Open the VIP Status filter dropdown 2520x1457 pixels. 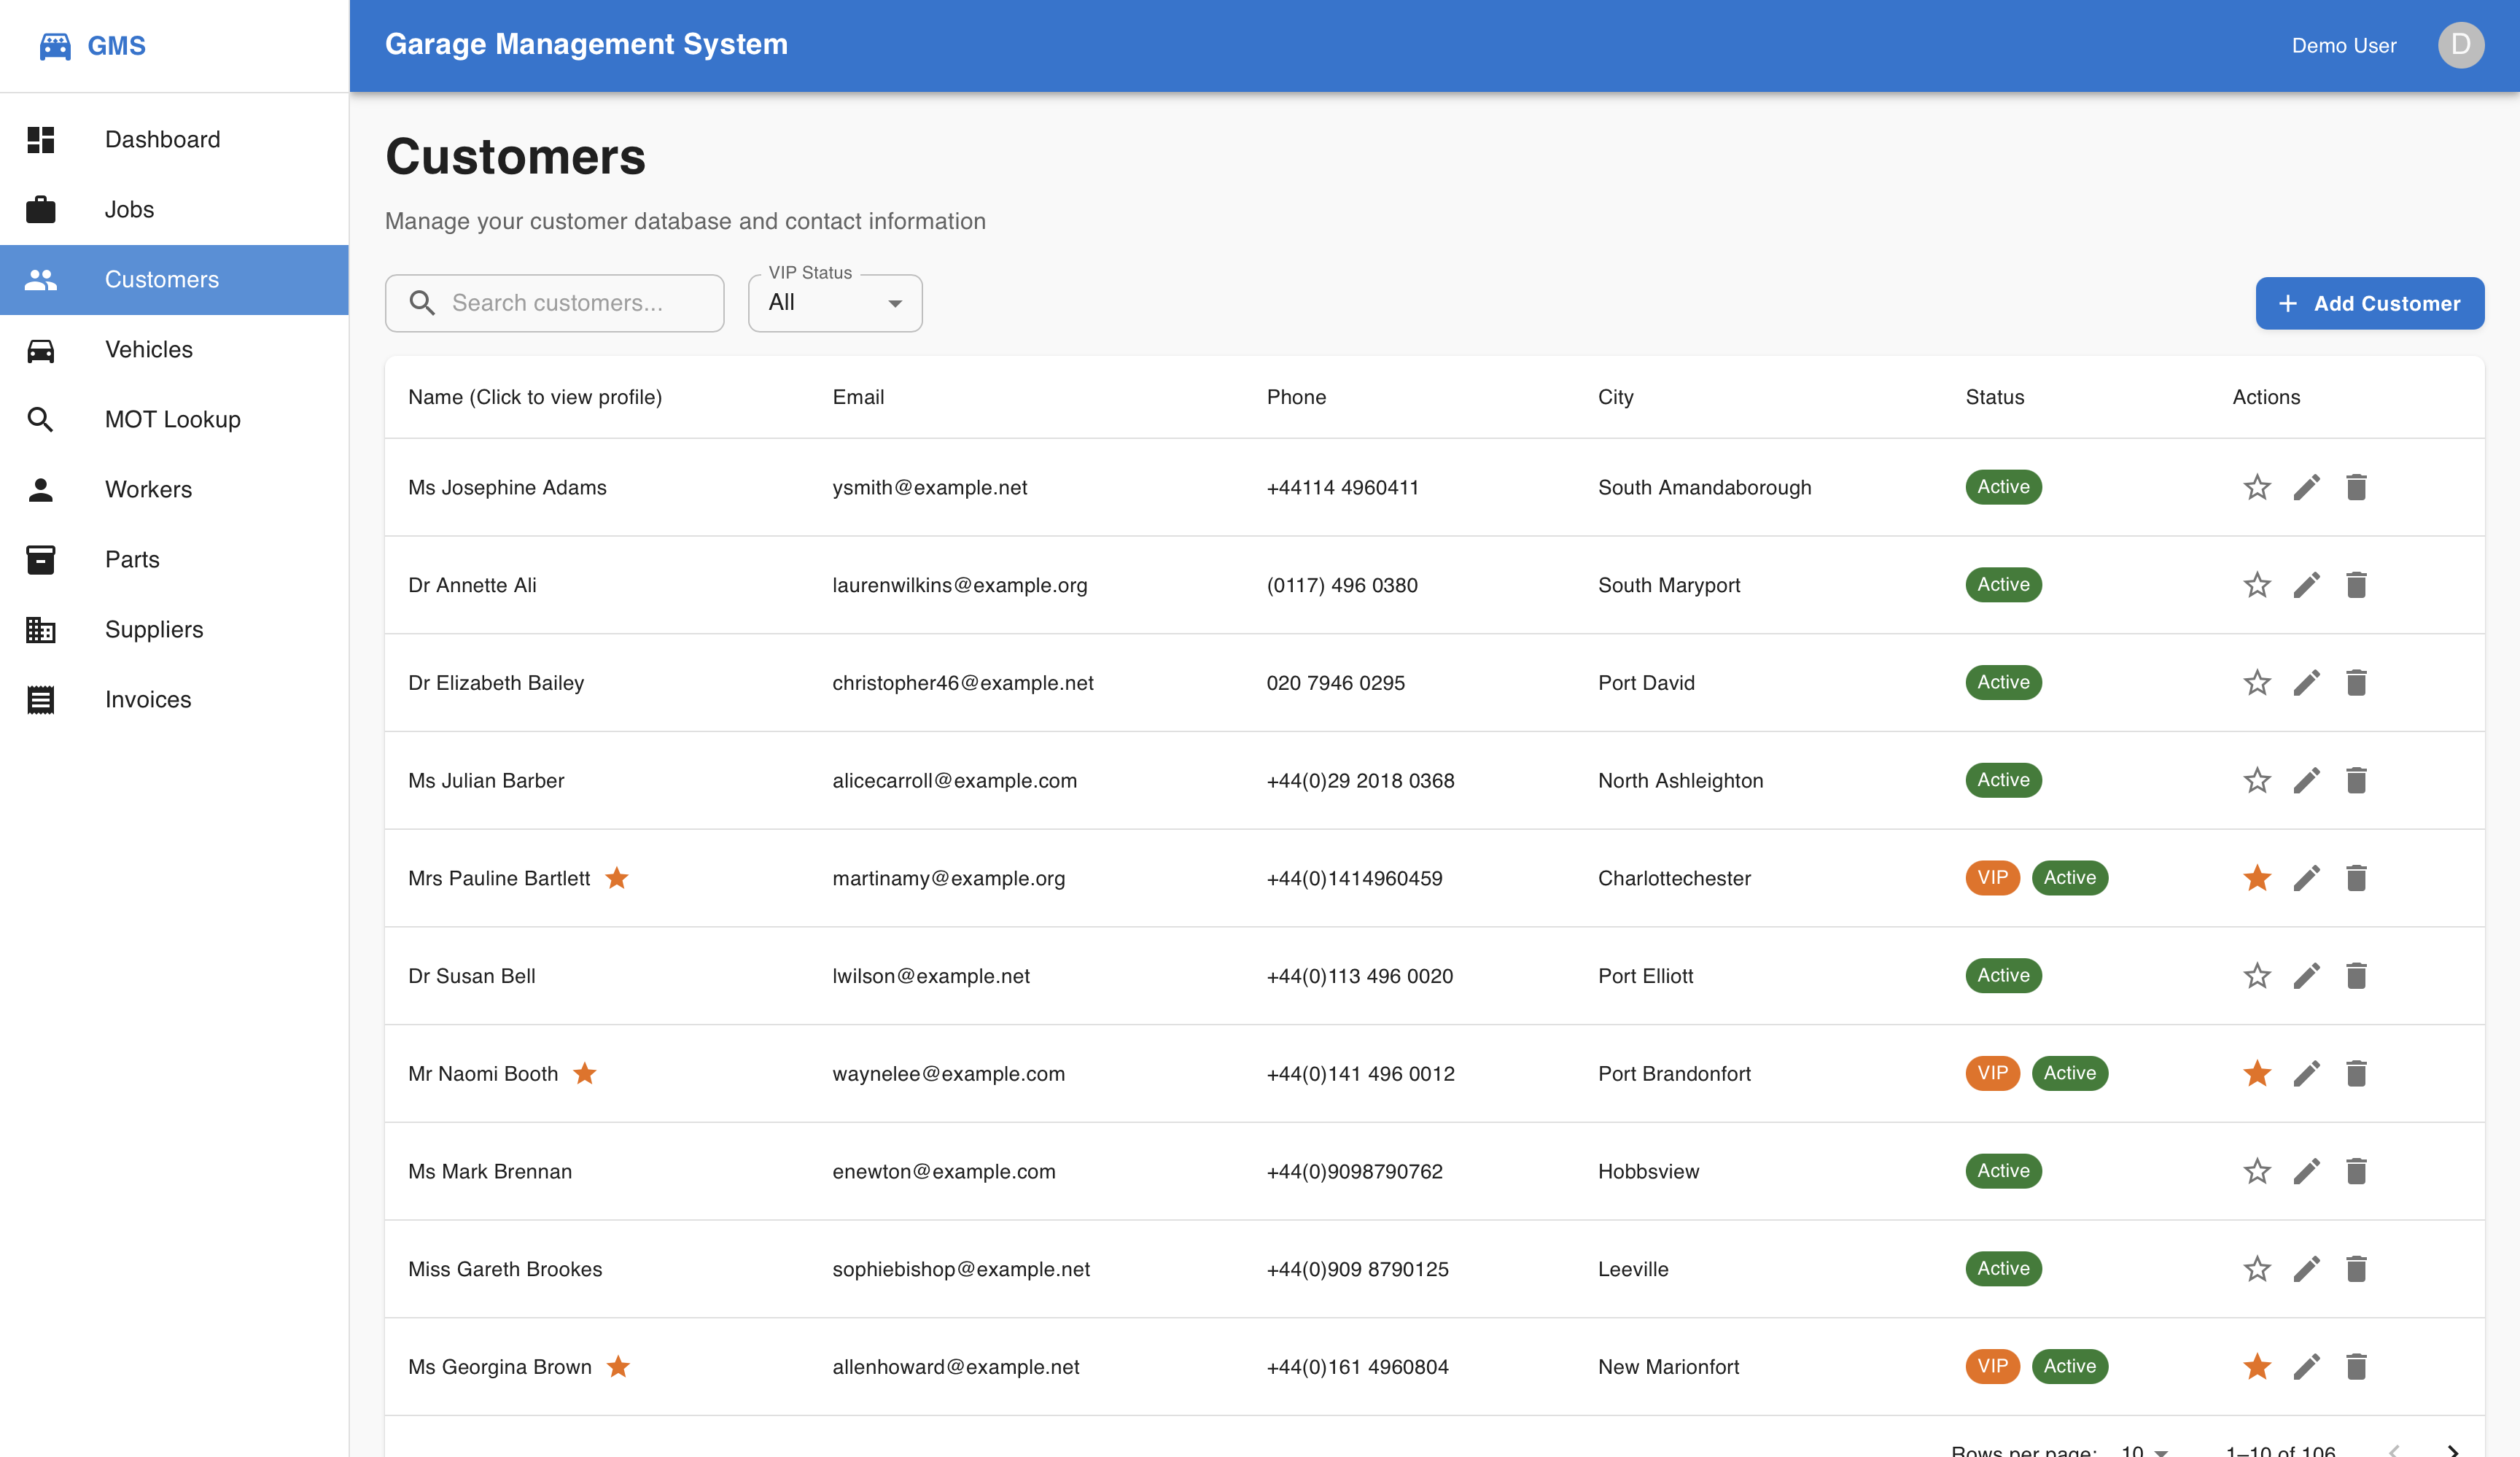coord(834,303)
